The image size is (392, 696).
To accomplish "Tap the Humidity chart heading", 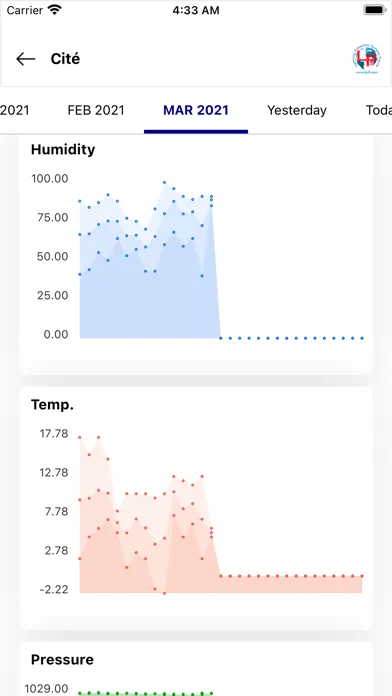I will 63,150.
